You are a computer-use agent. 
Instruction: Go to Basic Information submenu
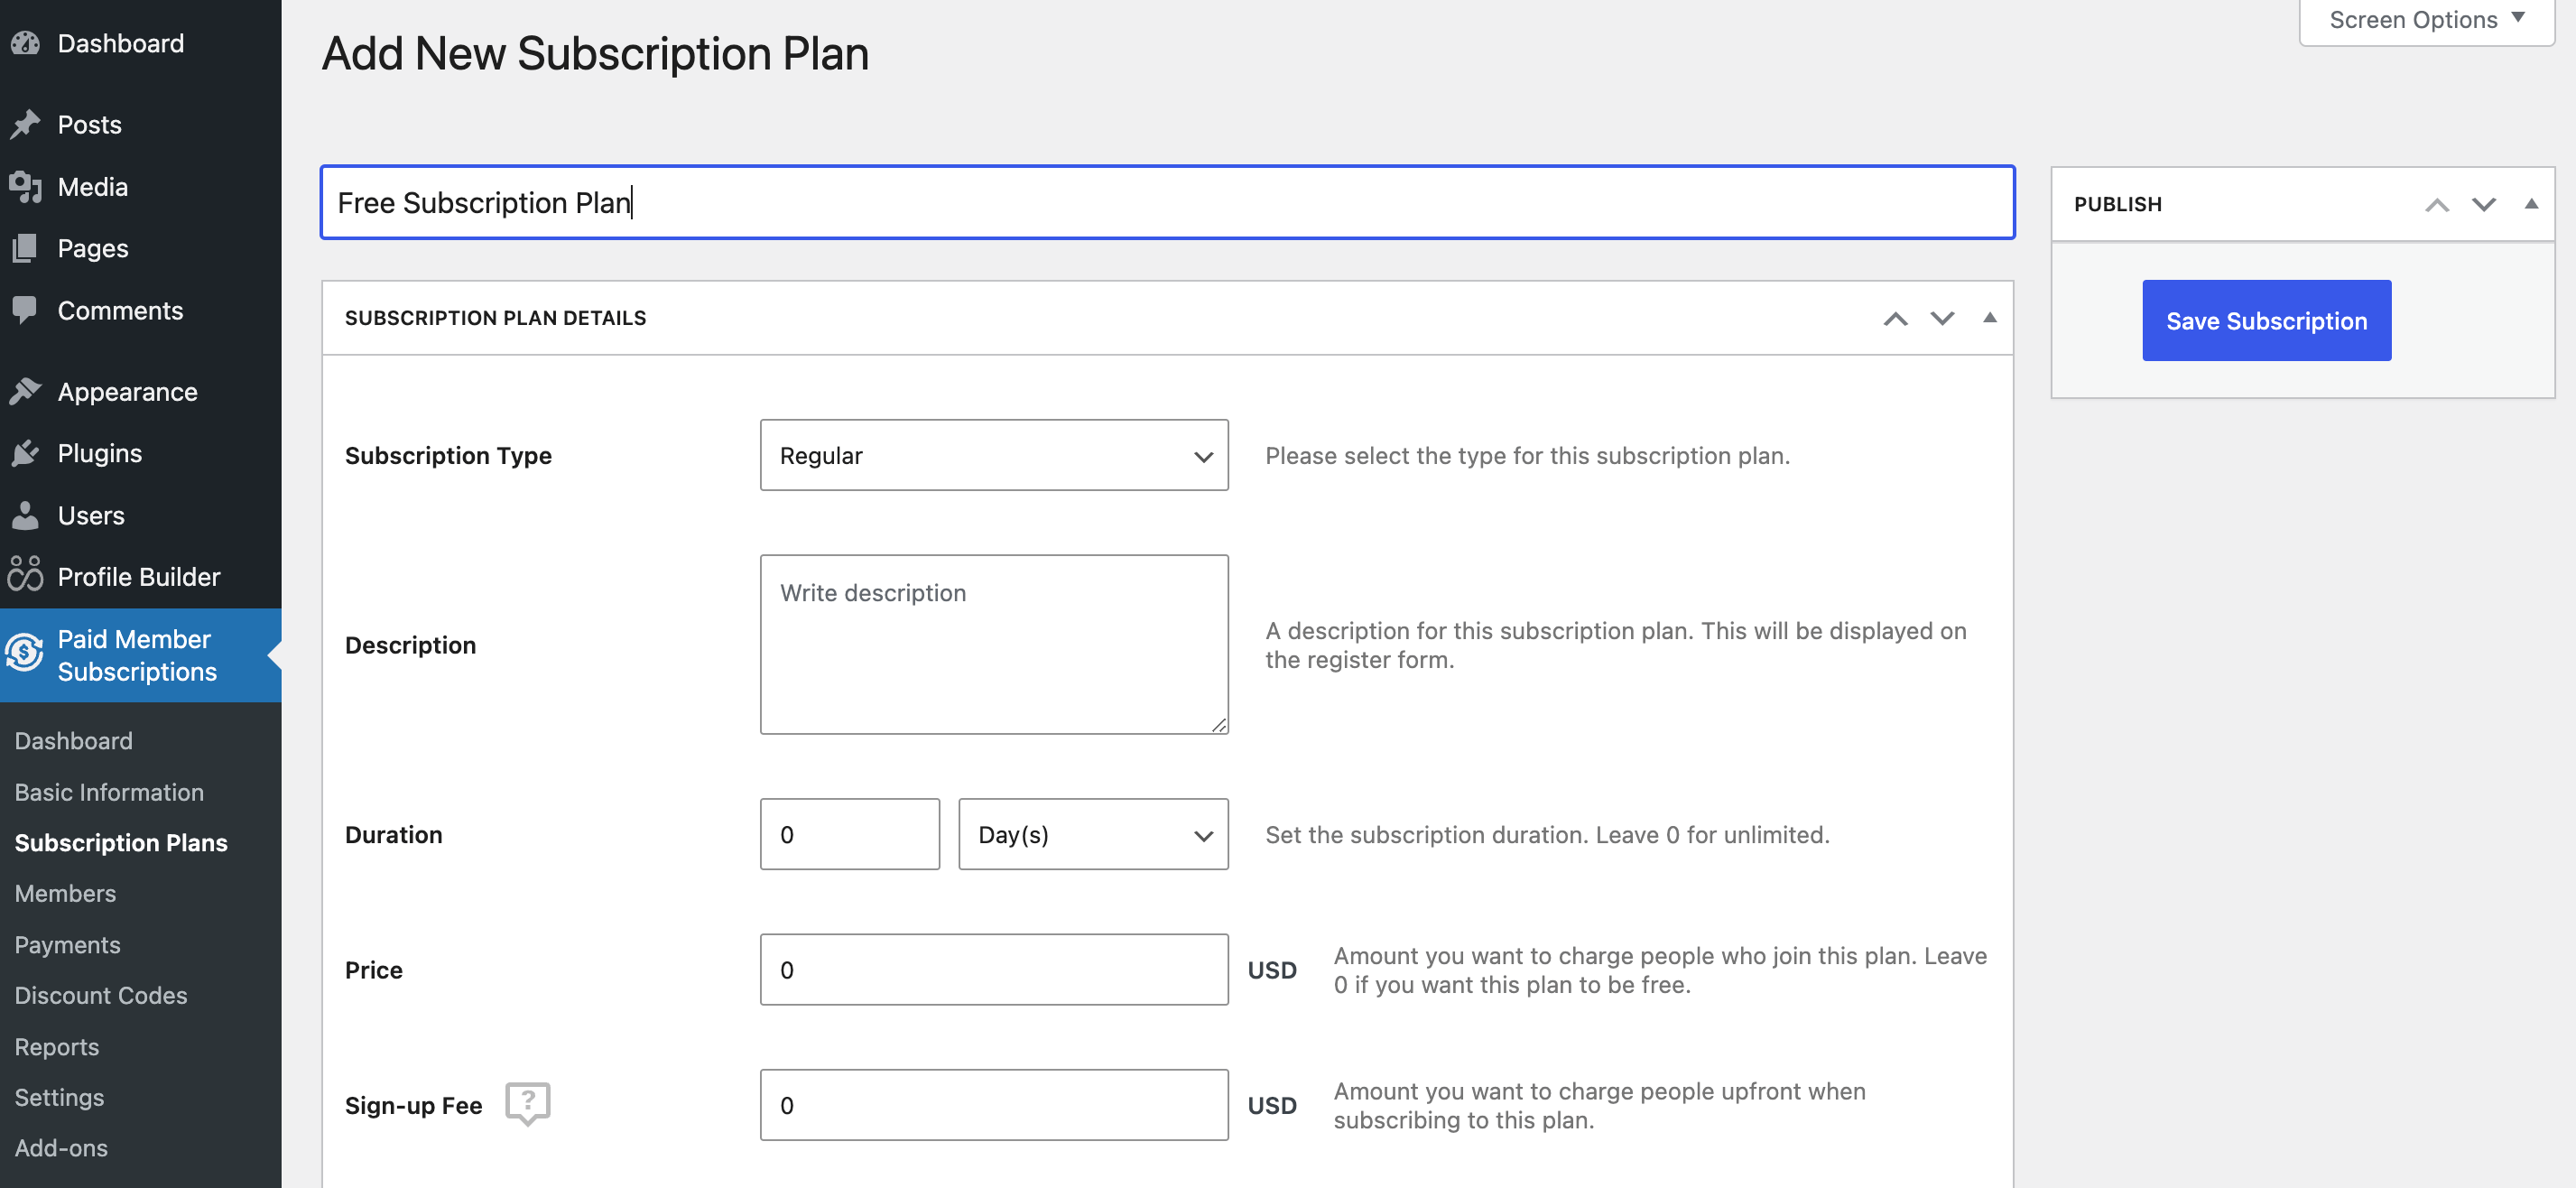(109, 792)
